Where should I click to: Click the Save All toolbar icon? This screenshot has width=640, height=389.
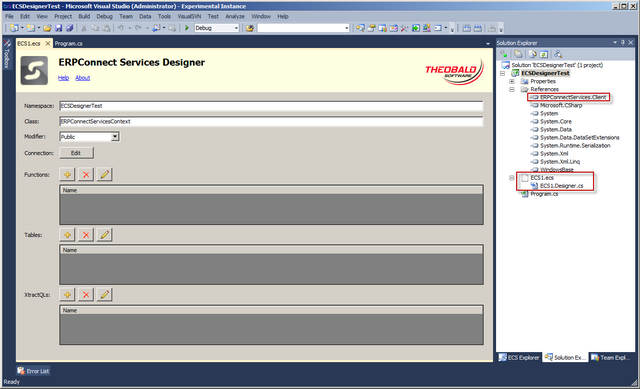point(69,28)
